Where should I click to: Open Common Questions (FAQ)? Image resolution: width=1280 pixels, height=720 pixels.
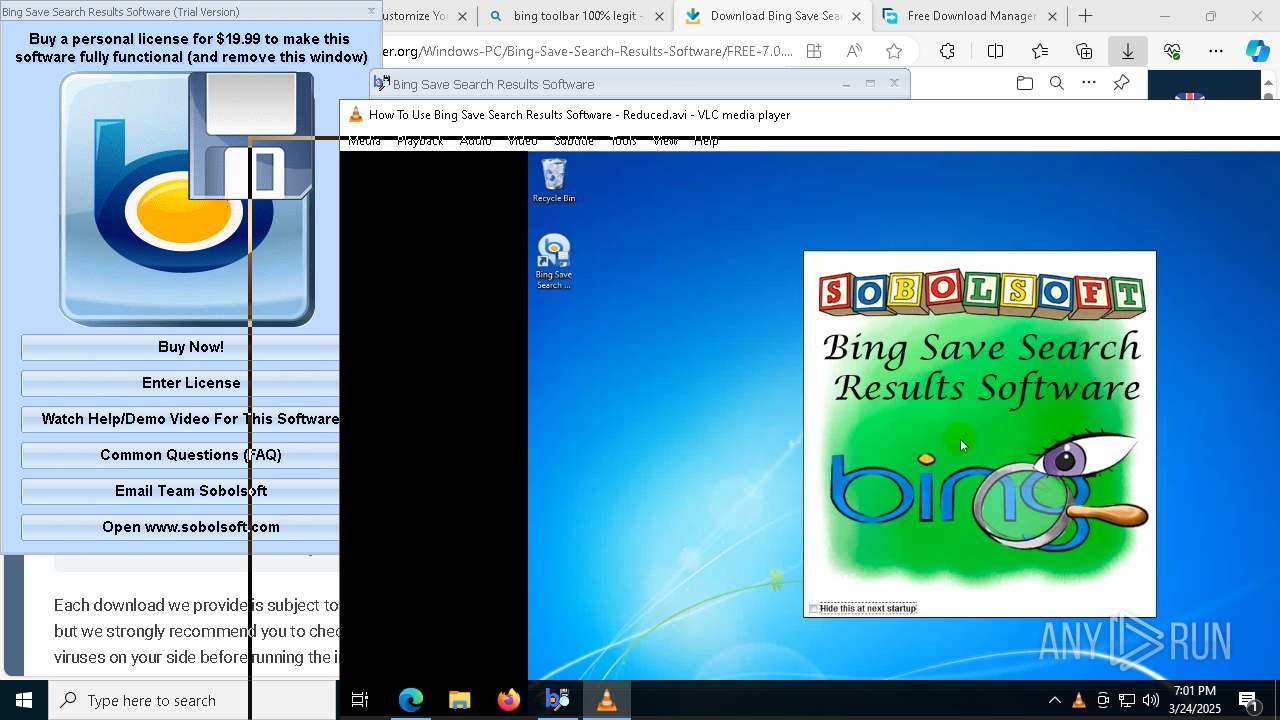tap(190, 455)
